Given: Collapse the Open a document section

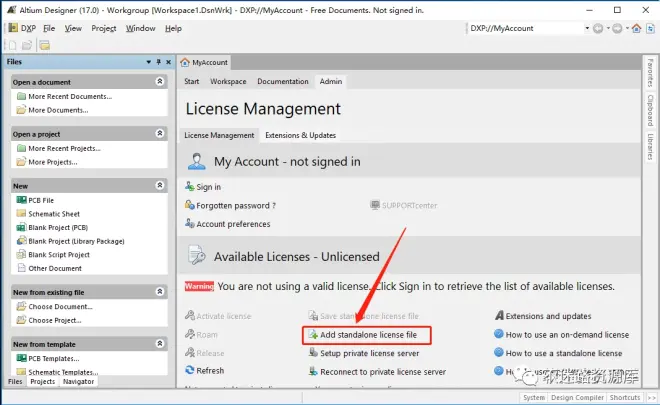Looking at the screenshot, I should (160, 81).
